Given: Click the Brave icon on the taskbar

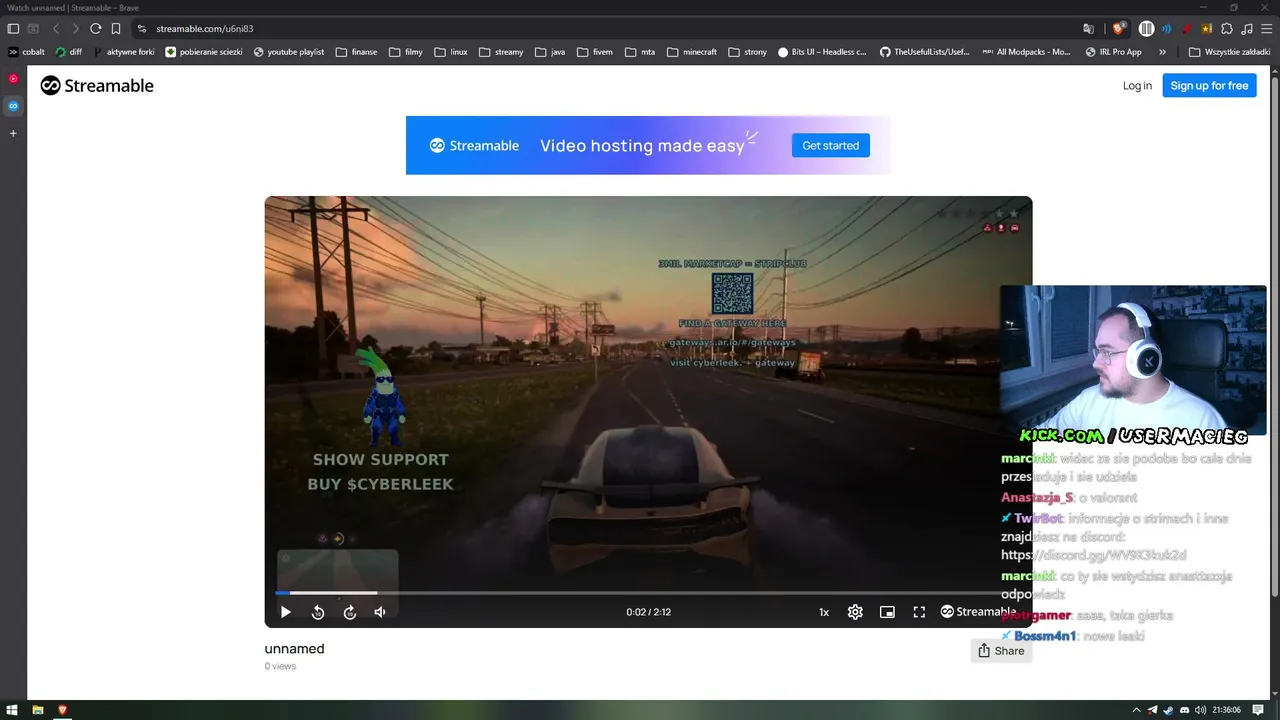Looking at the screenshot, I should 62,710.
